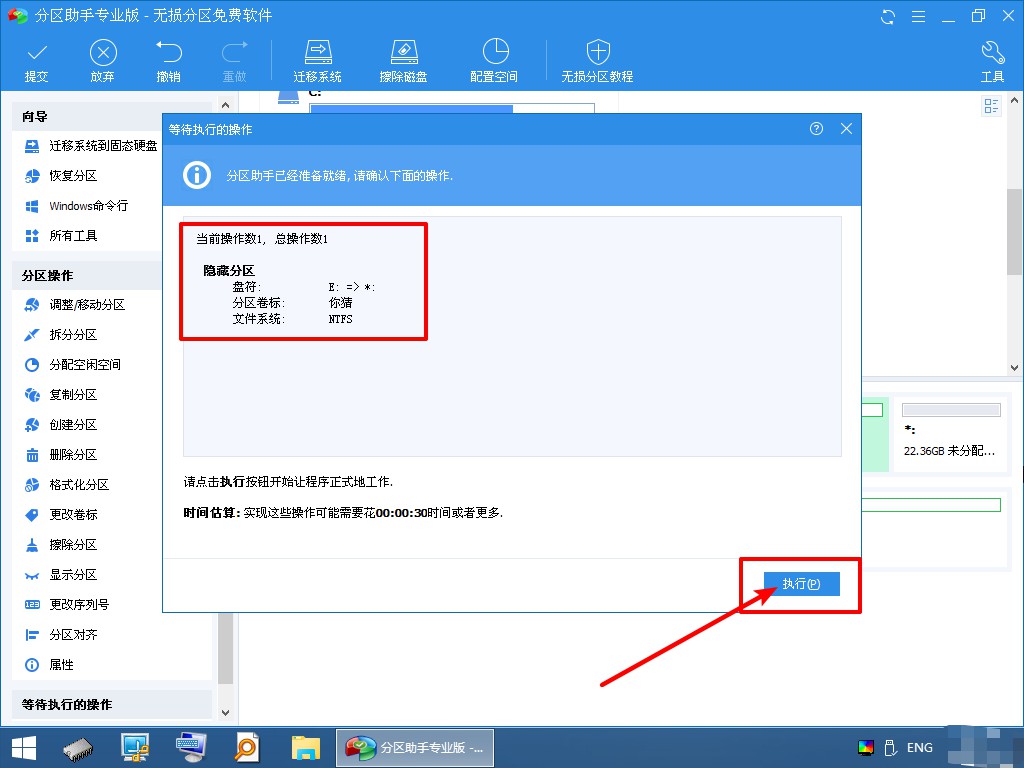Click the 执行(P) execute button
The height and width of the screenshot is (768, 1024).
coord(801,584)
